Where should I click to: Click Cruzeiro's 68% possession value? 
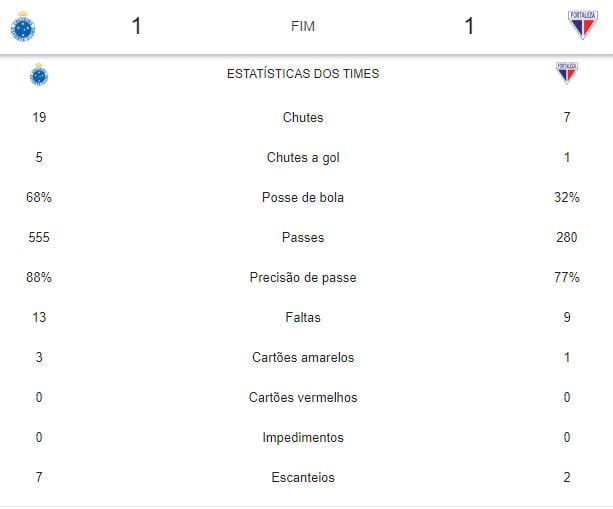[x=39, y=197]
